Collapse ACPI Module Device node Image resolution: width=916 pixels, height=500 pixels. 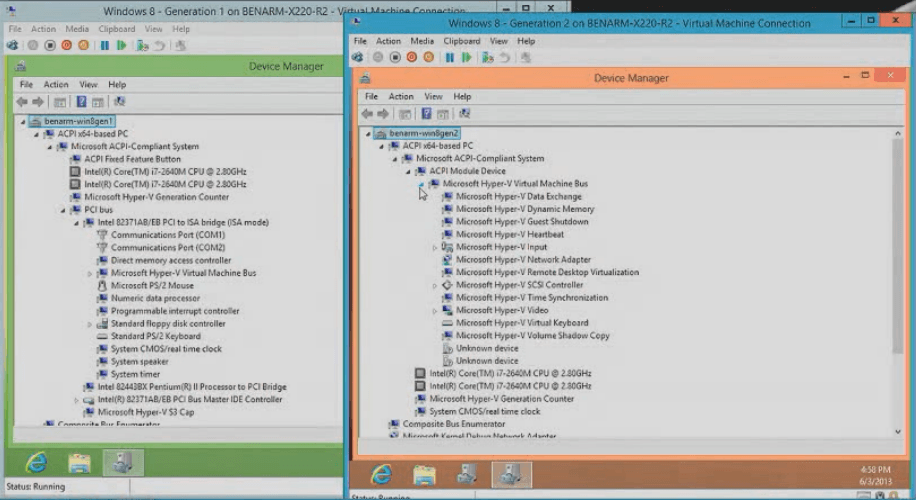408,172
